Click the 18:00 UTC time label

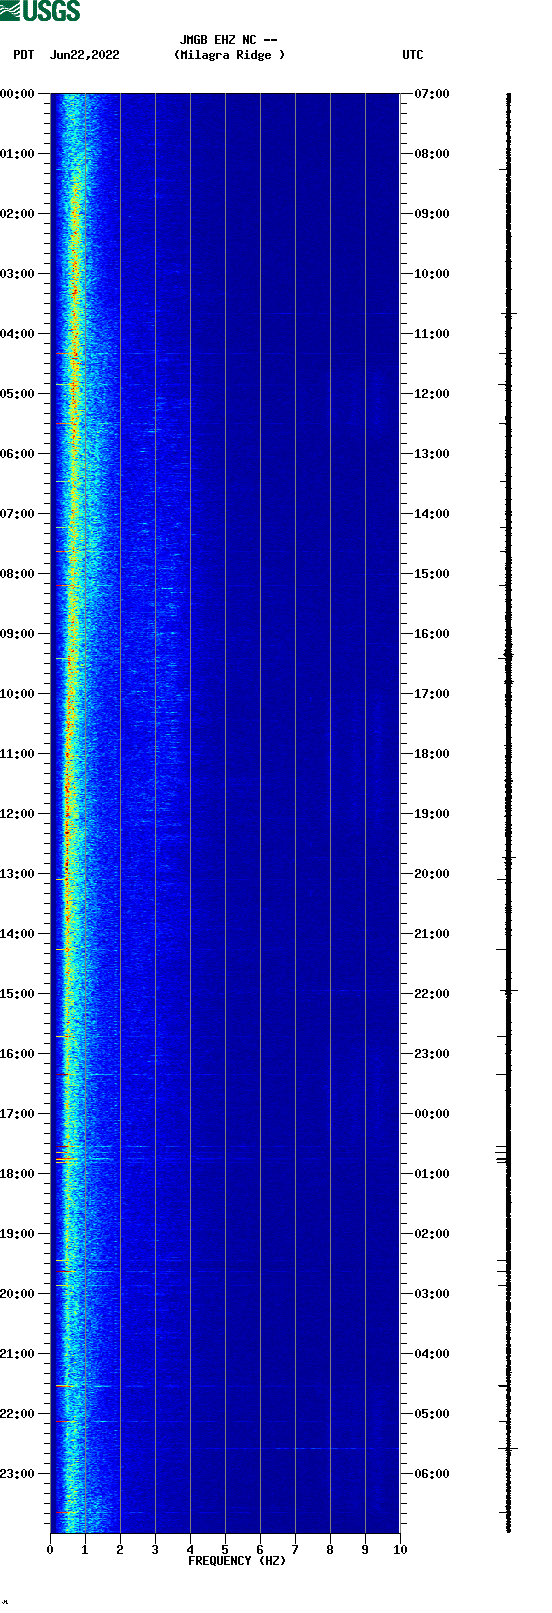click(432, 754)
